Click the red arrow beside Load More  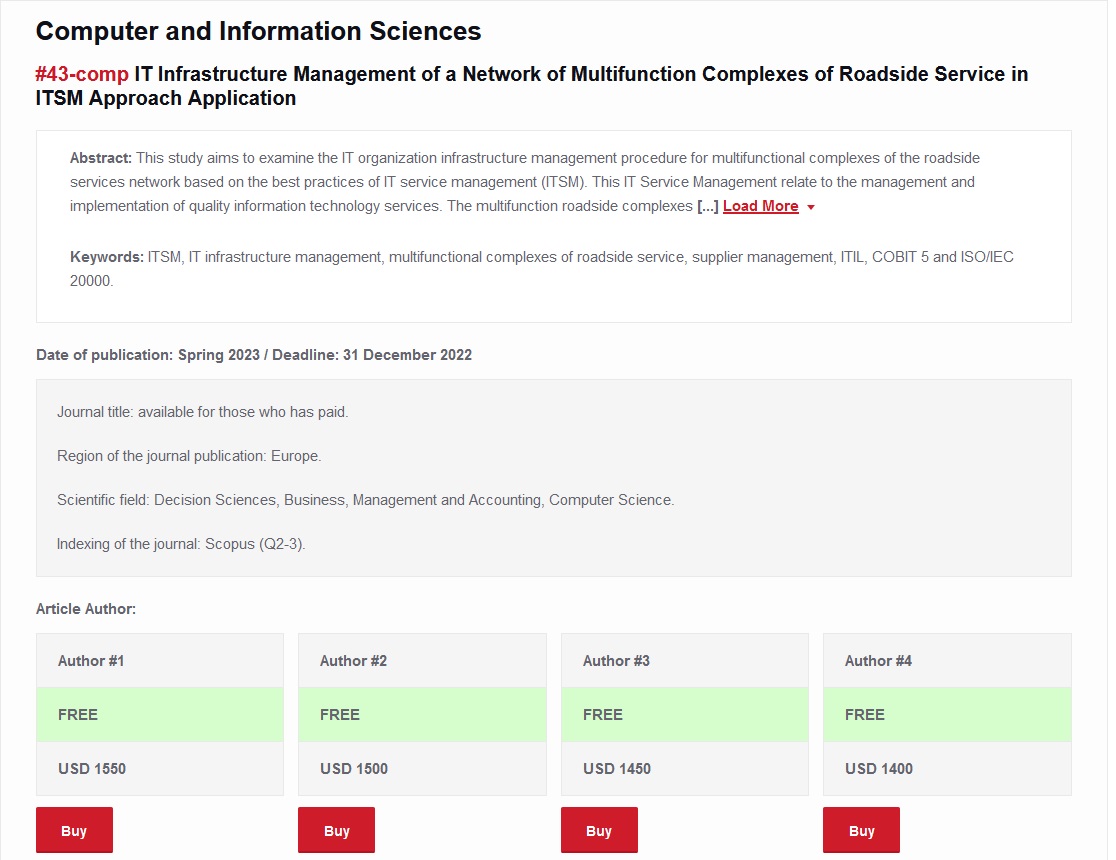[811, 207]
